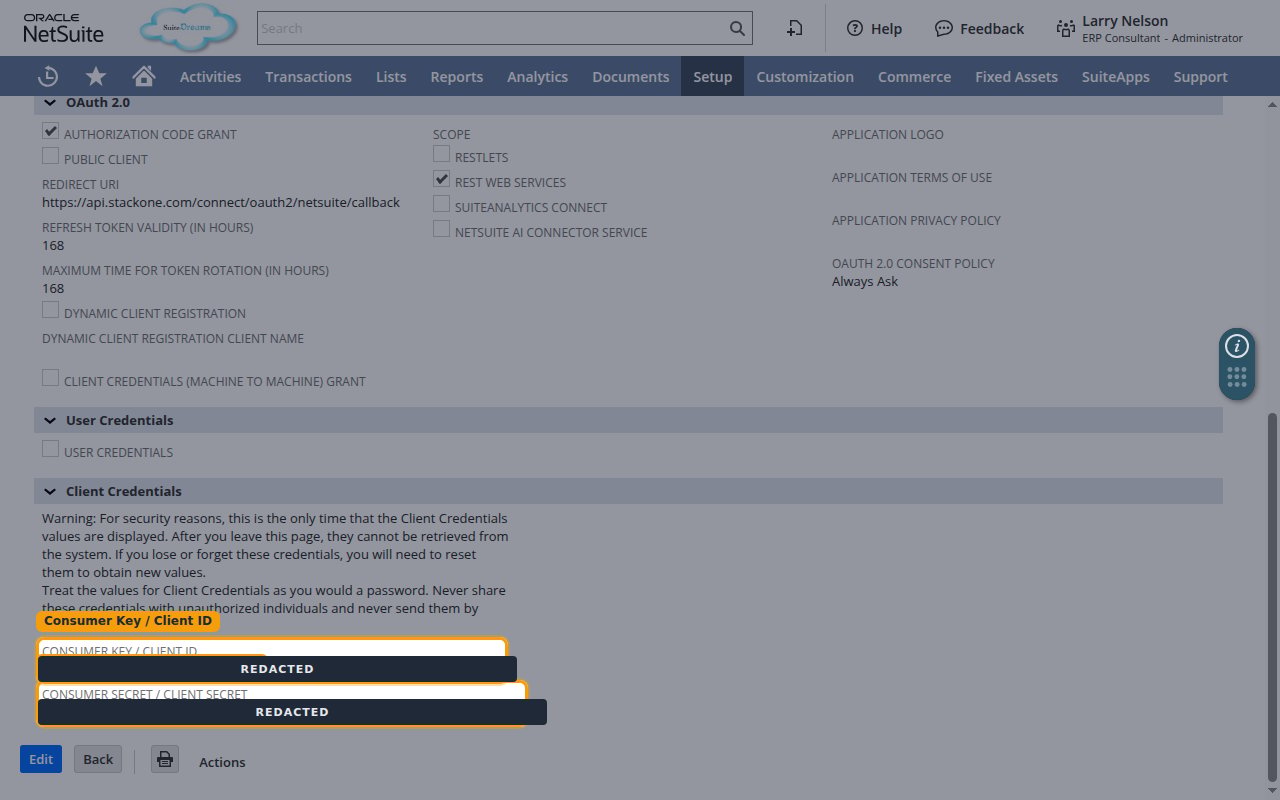The width and height of the screenshot is (1280, 800).
Task: Click the Feedback speech bubble icon
Action: [x=943, y=28]
